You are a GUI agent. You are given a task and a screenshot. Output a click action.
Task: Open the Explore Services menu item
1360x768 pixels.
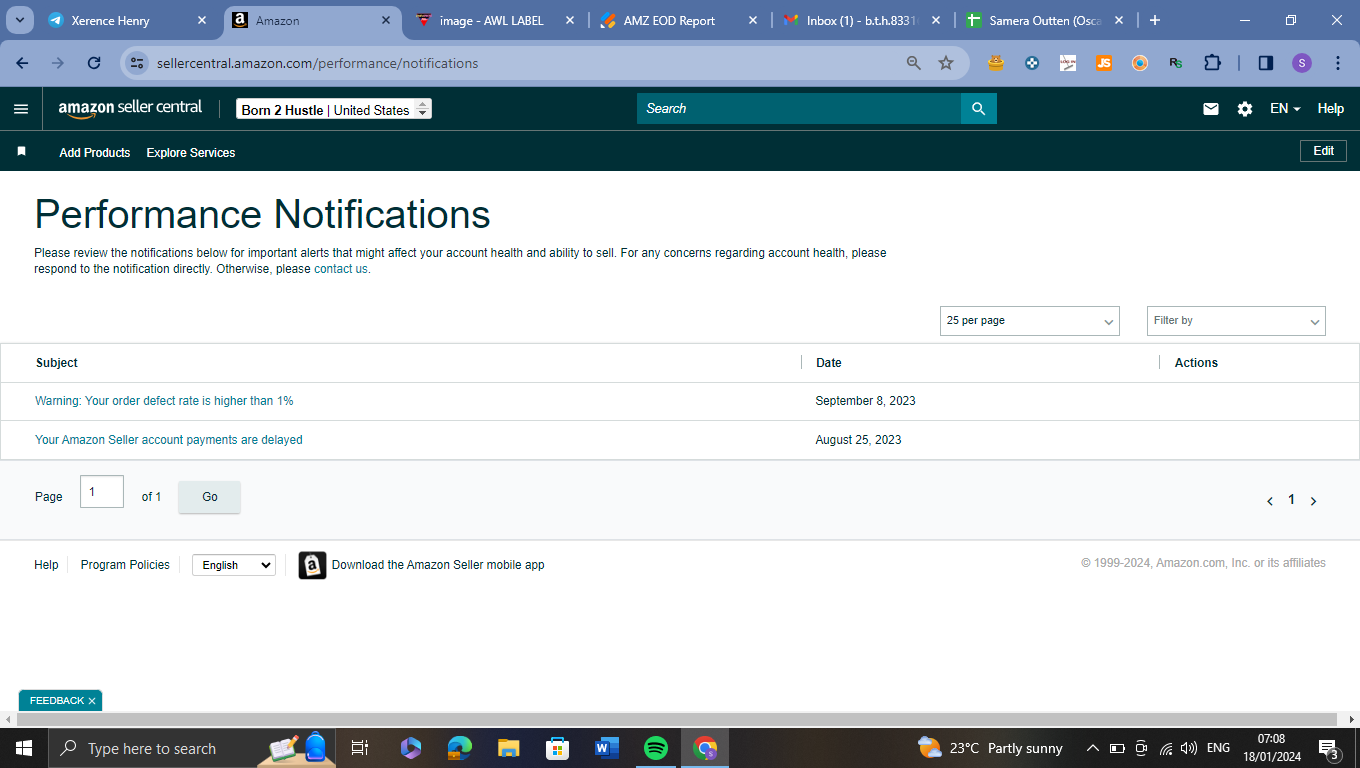191,153
